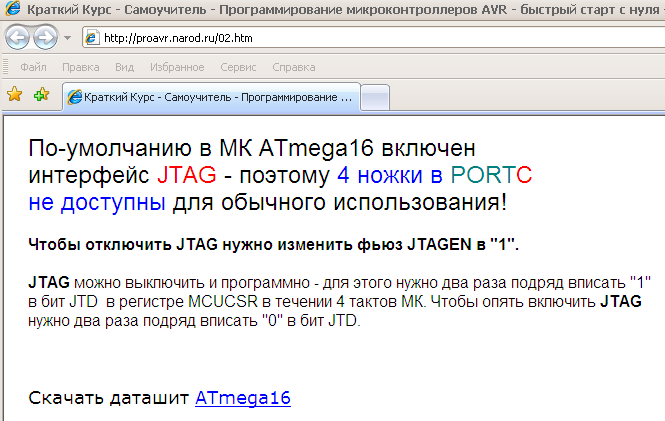
Task: Click the blue "не доступны" text
Action: [97, 202]
